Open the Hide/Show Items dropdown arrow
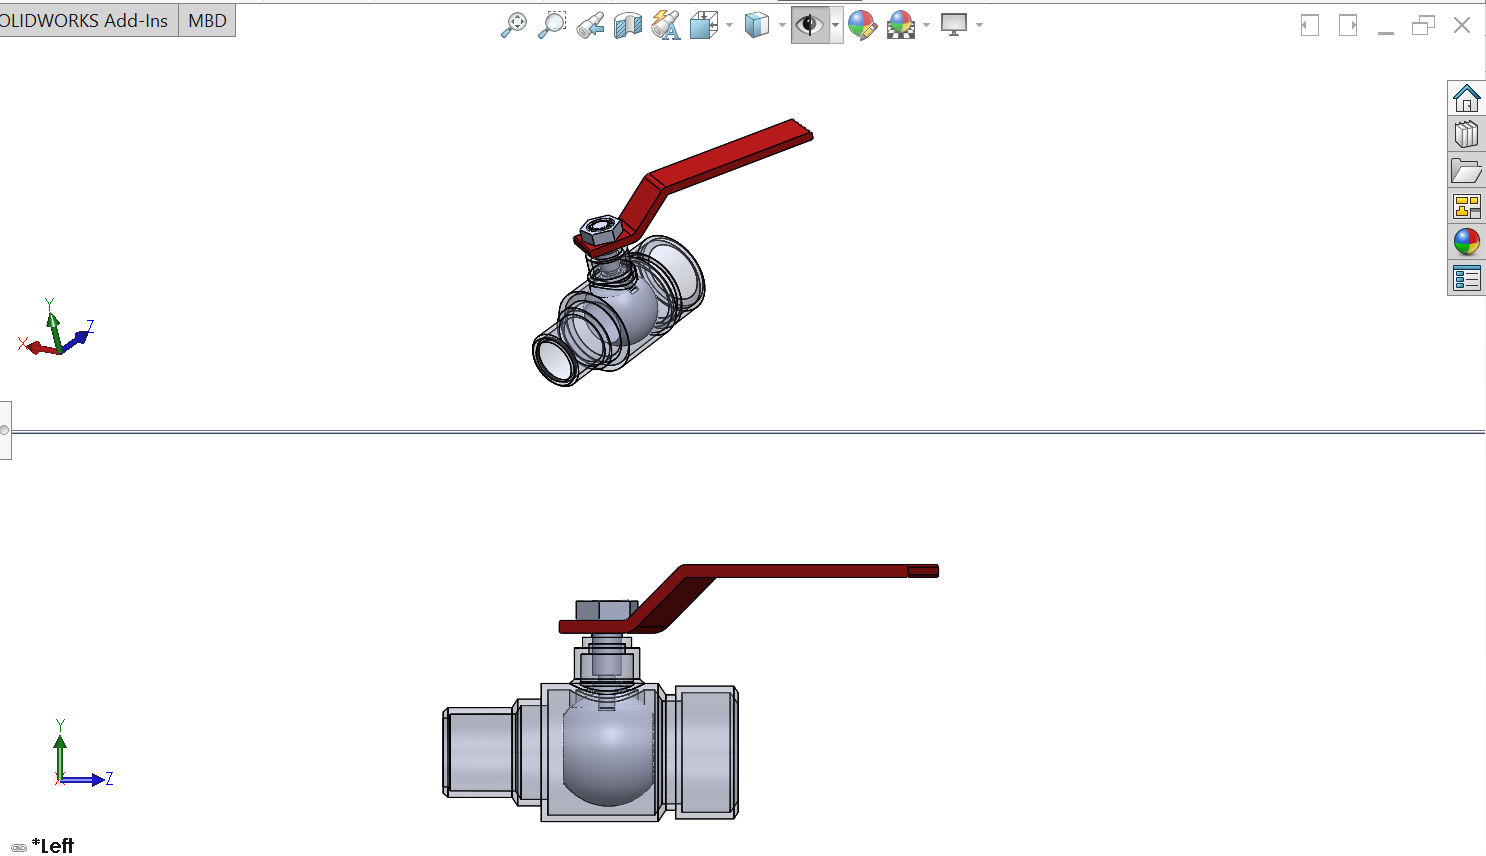The image size is (1486, 856). pyautogui.click(x=835, y=25)
